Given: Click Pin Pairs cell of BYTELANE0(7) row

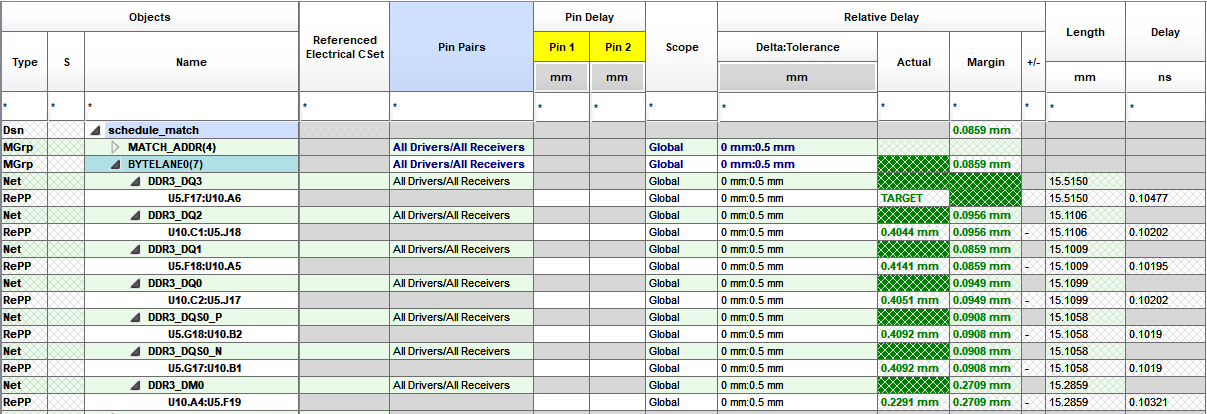Looking at the screenshot, I should pos(461,164).
